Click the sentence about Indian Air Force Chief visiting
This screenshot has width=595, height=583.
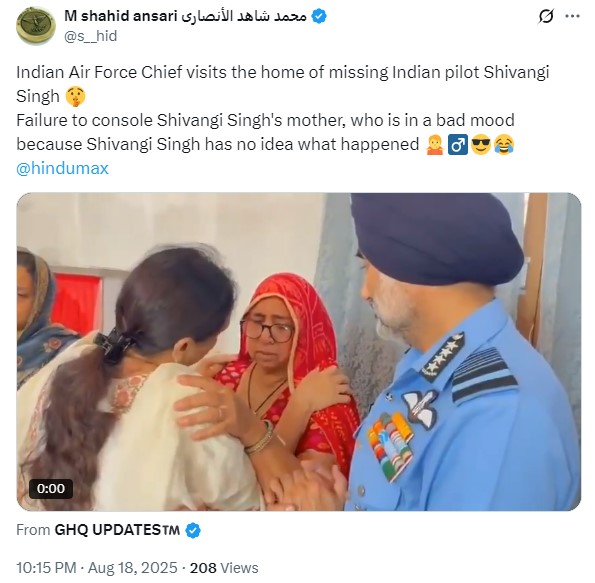[x=283, y=84]
